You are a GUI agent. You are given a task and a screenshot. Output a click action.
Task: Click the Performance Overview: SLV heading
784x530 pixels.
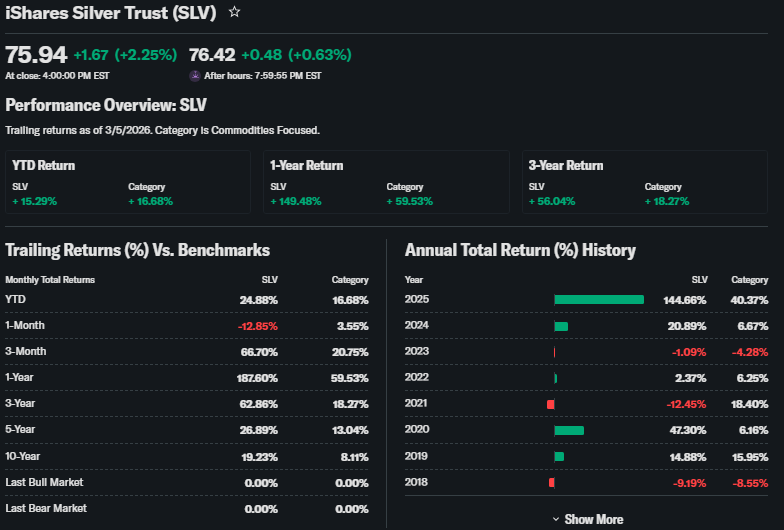click(105, 105)
